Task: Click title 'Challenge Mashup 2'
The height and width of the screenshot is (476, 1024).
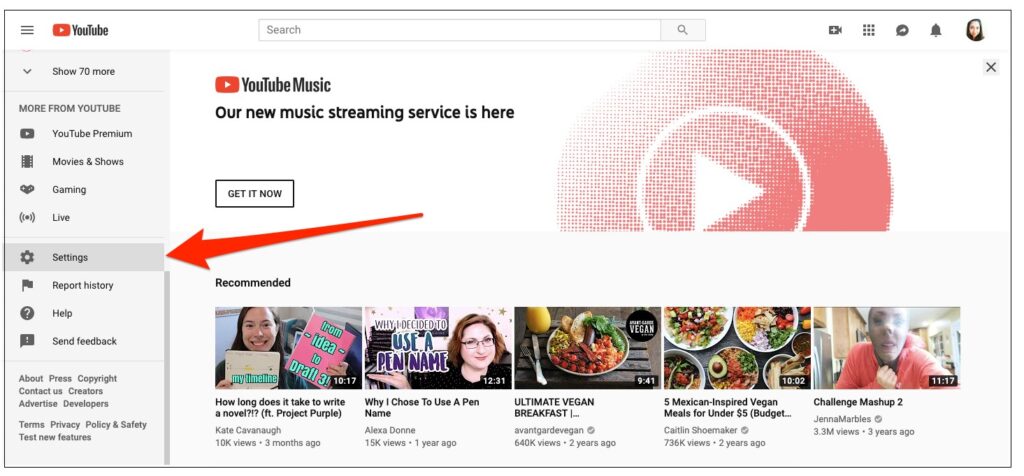Action: tap(858, 402)
